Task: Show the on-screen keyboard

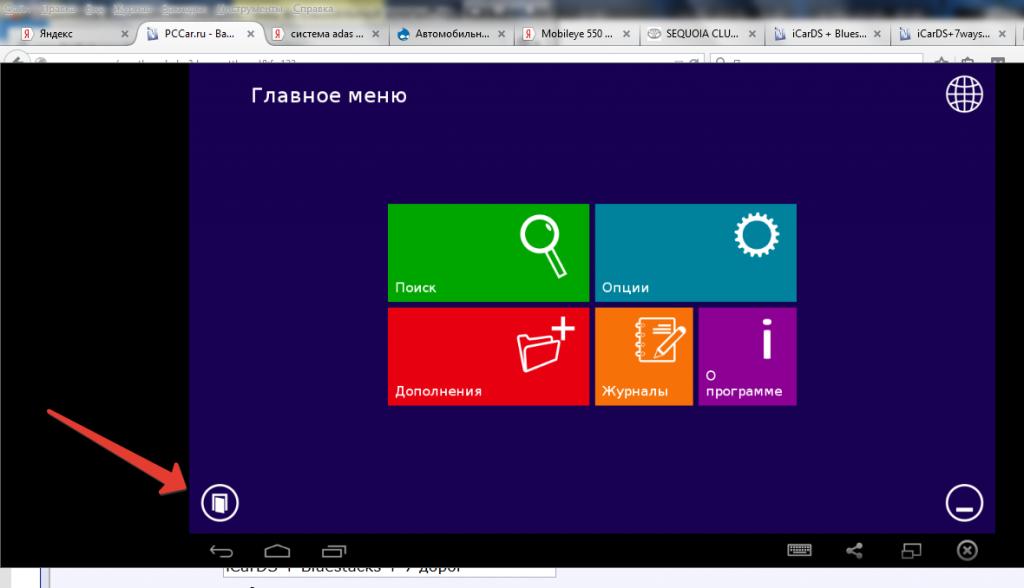Action: [x=799, y=550]
